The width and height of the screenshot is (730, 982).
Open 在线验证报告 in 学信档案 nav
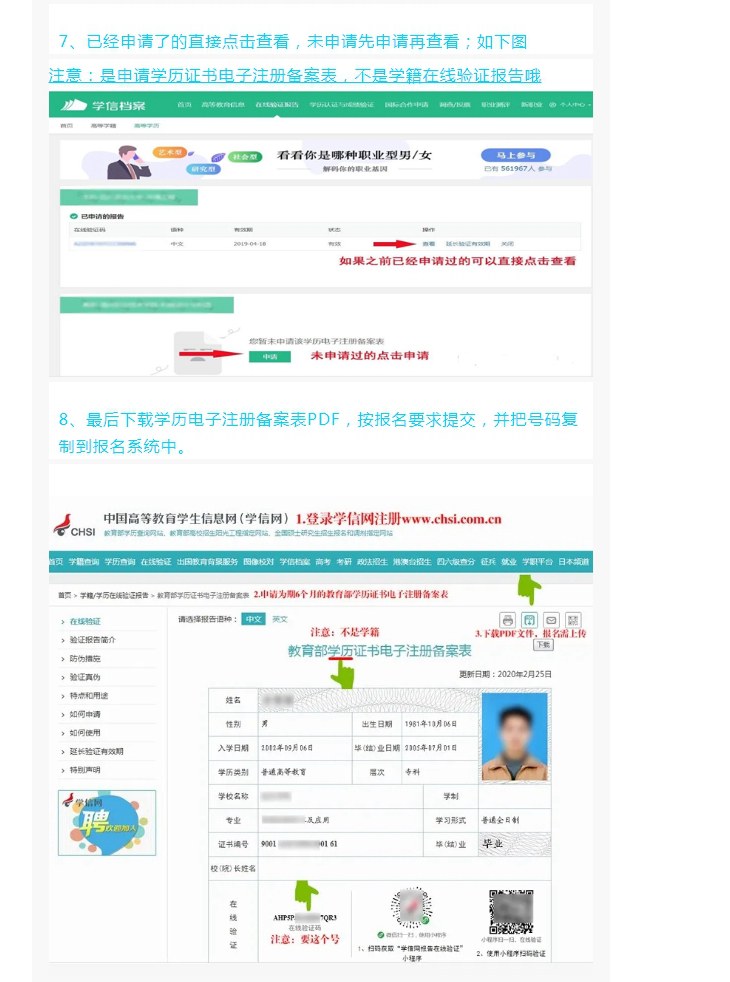point(277,105)
